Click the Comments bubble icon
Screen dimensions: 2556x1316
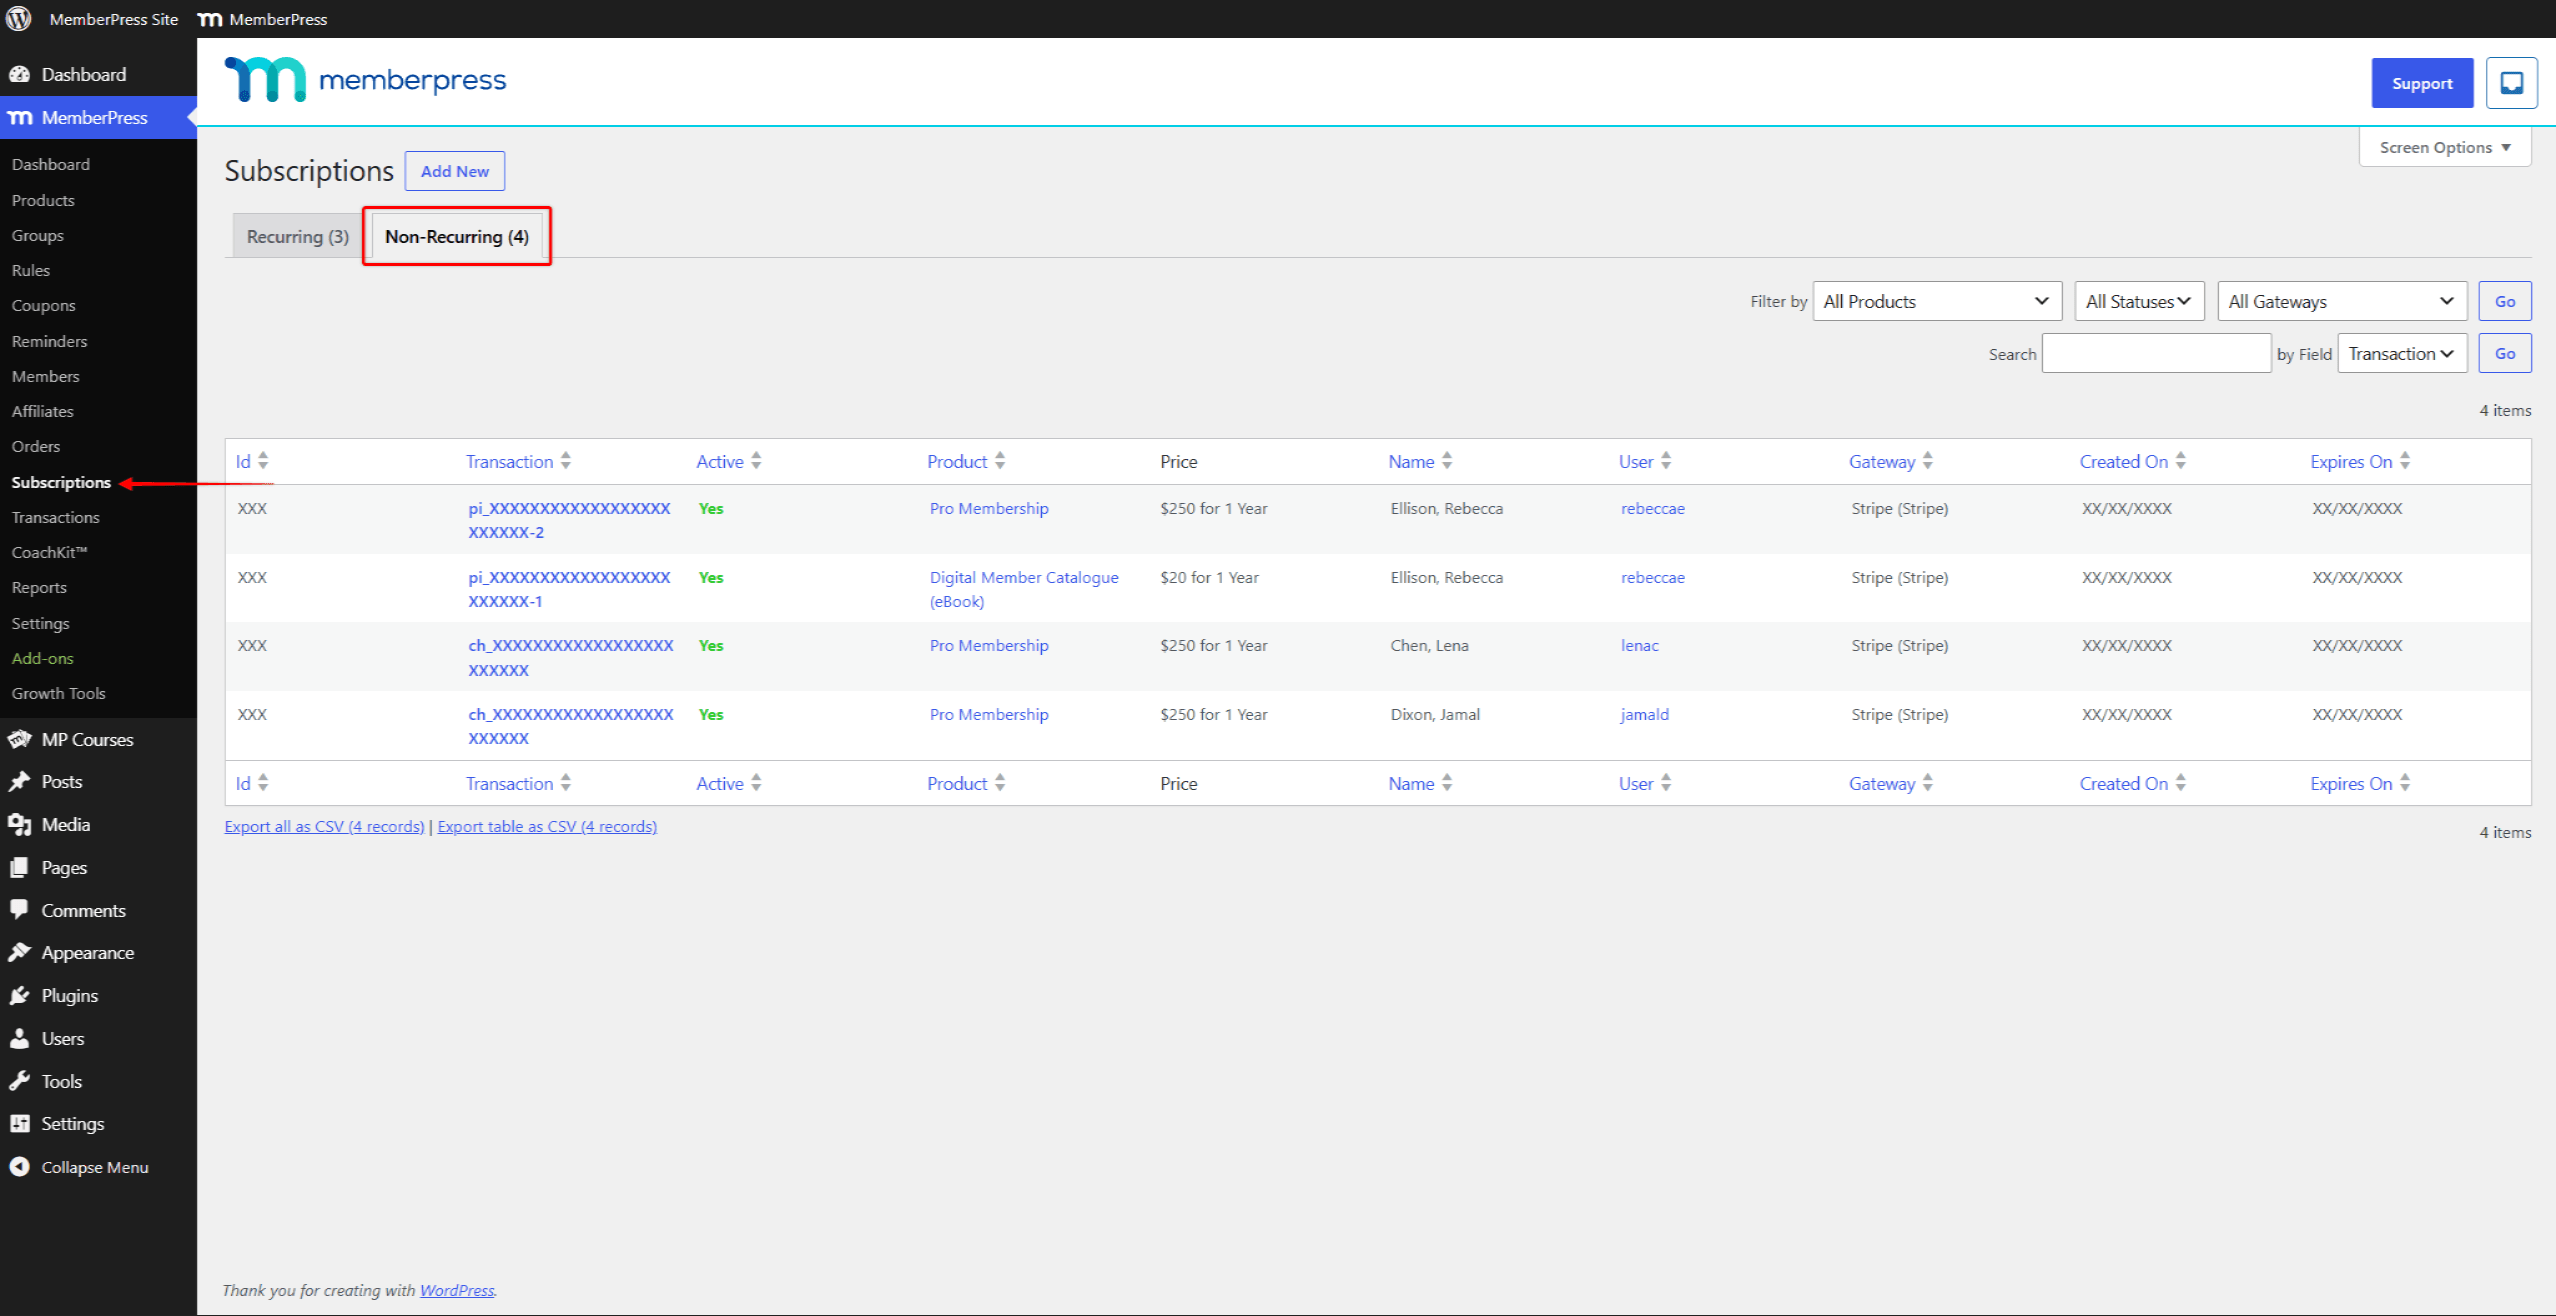pos(19,910)
